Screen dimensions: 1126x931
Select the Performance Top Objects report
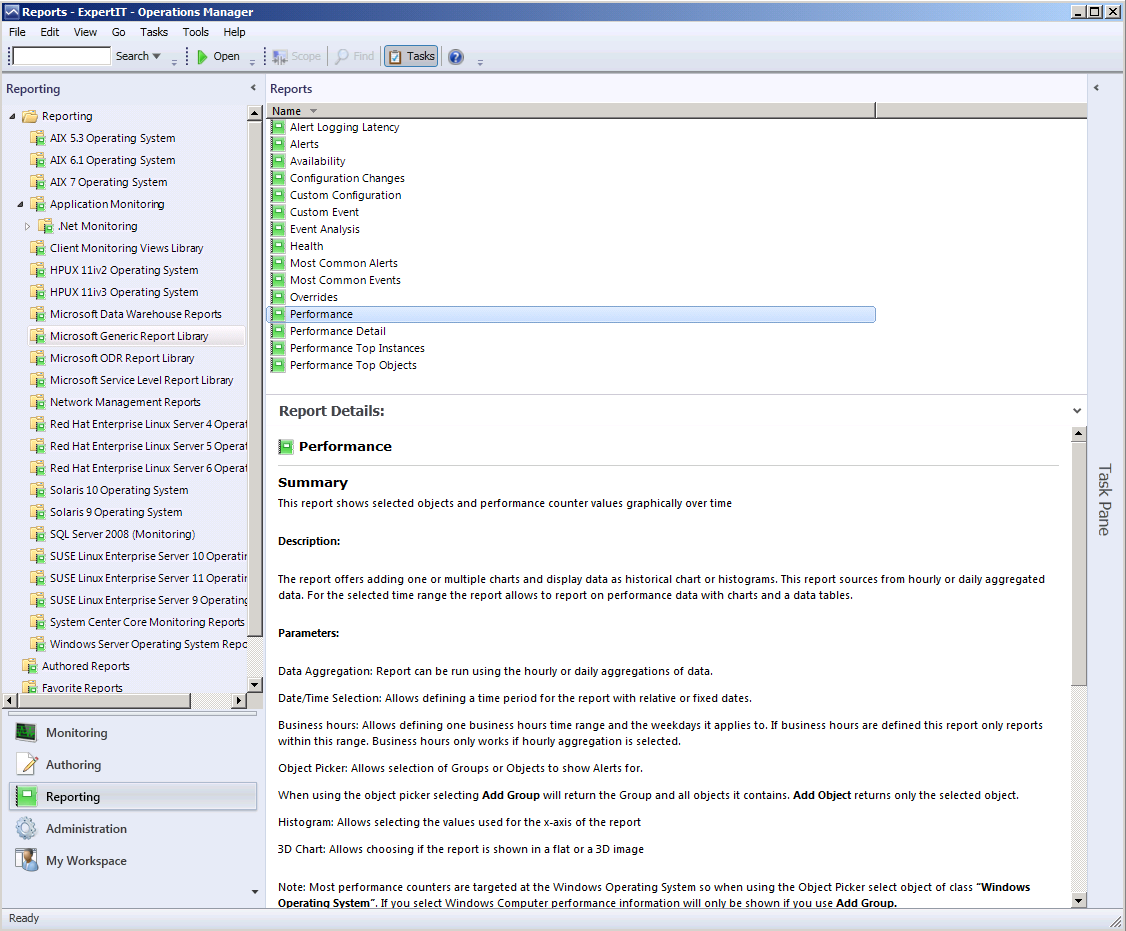coord(353,365)
